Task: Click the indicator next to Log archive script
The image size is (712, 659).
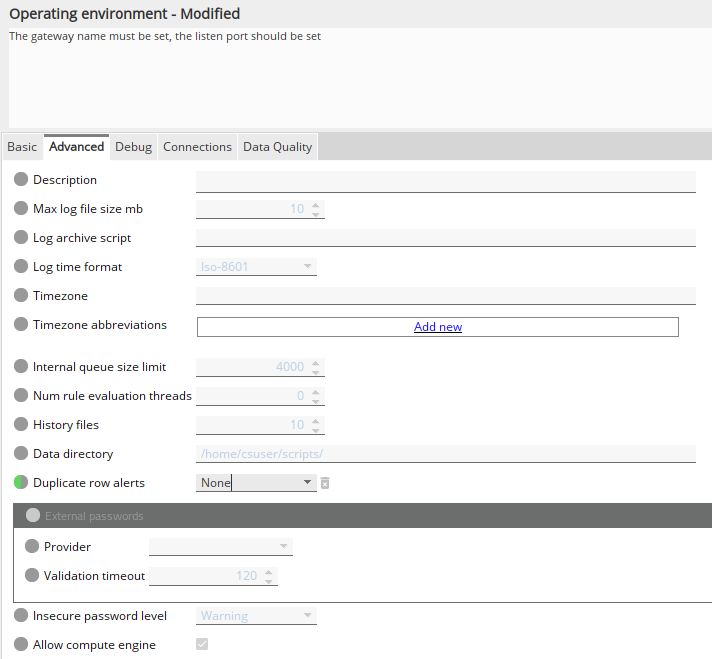Action: click(21, 238)
